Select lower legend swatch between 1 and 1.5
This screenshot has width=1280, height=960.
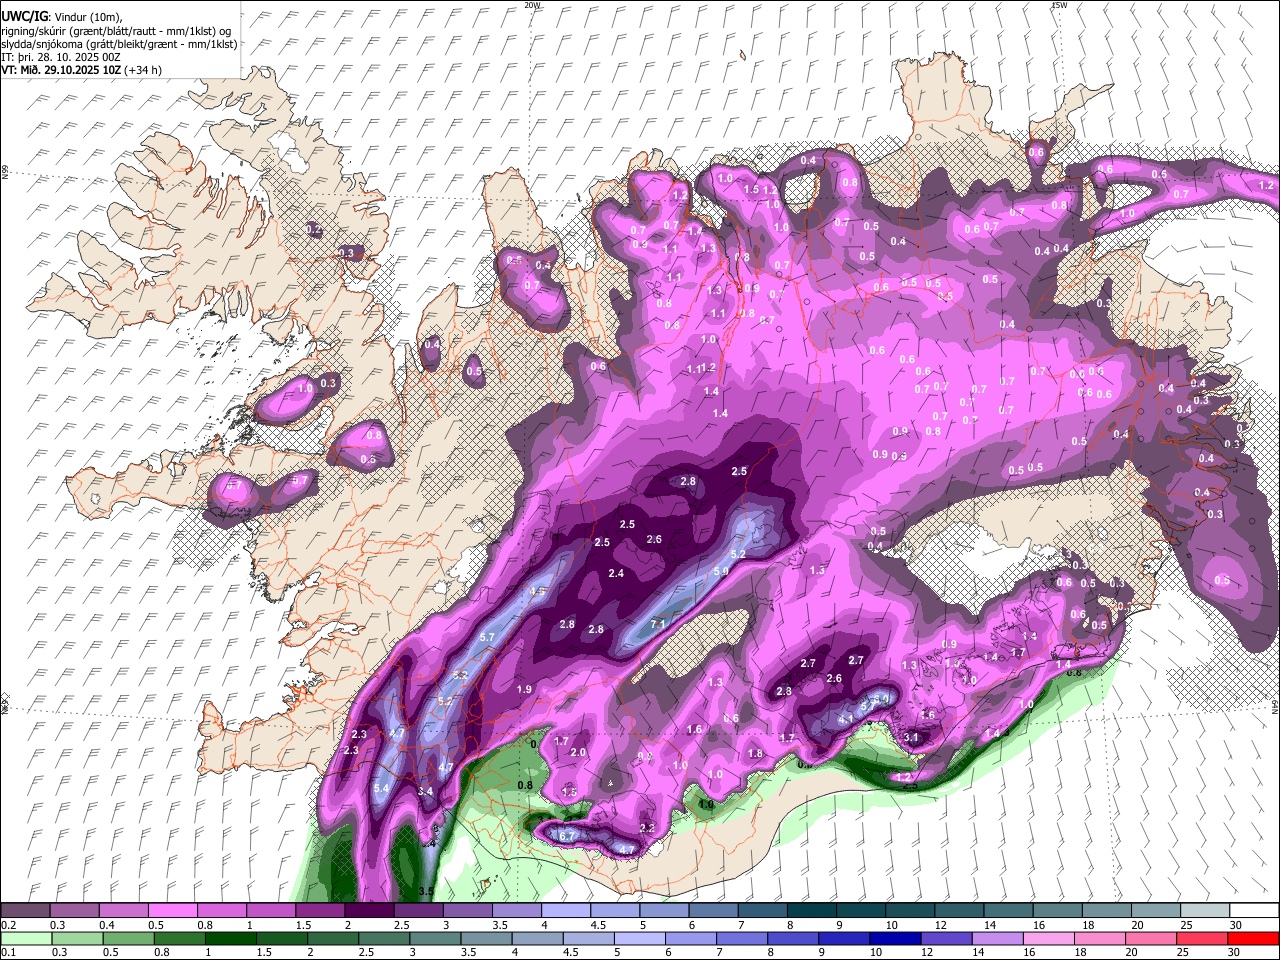click(231, 938)
